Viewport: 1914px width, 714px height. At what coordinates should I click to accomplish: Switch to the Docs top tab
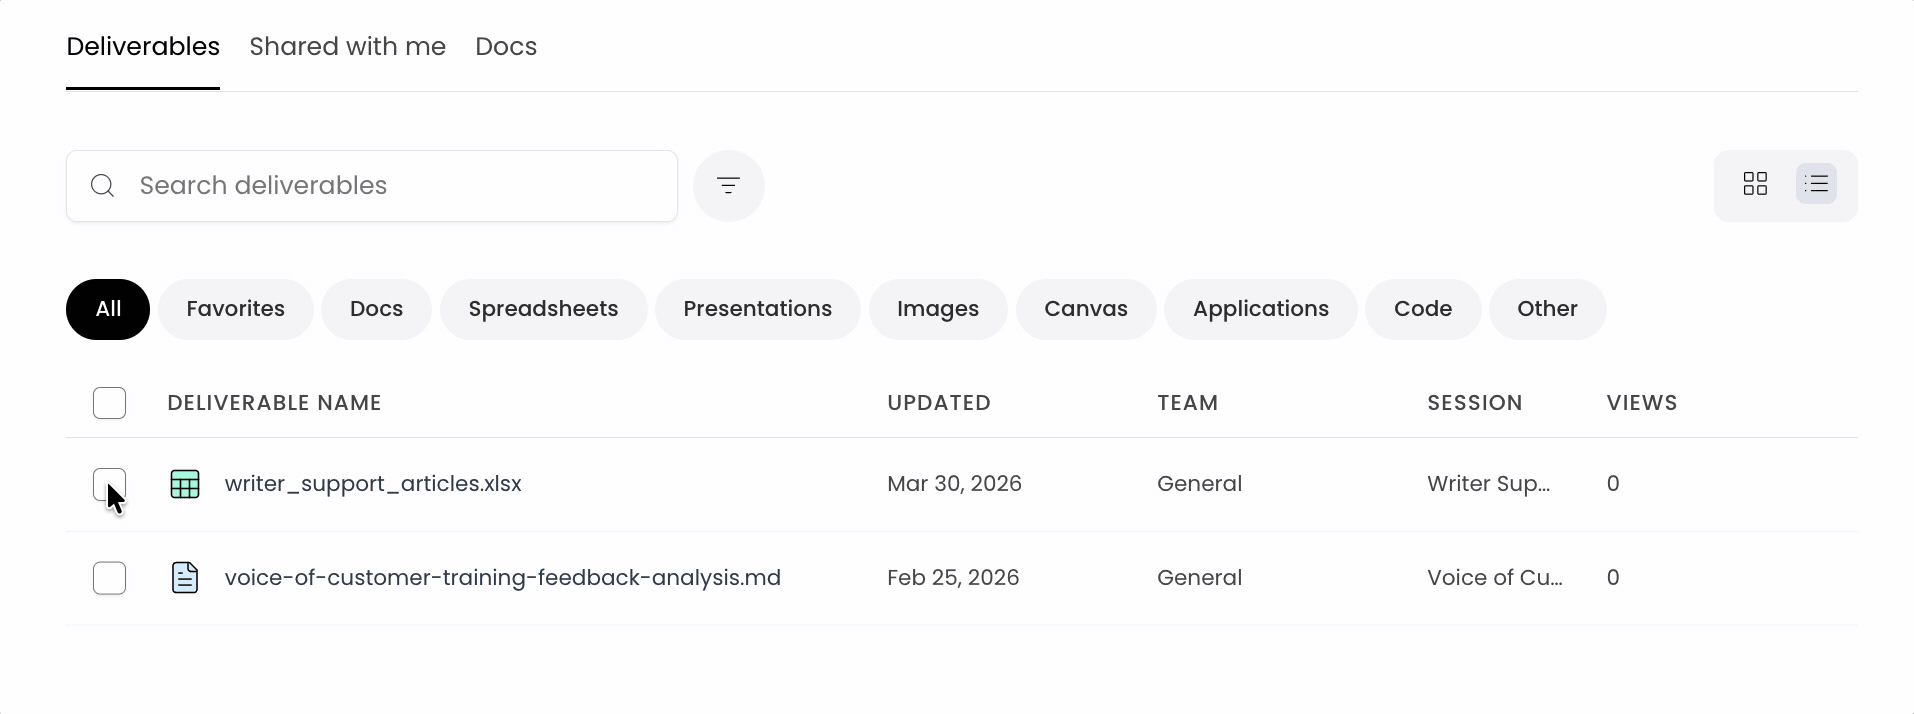click(x=506, y=47)
